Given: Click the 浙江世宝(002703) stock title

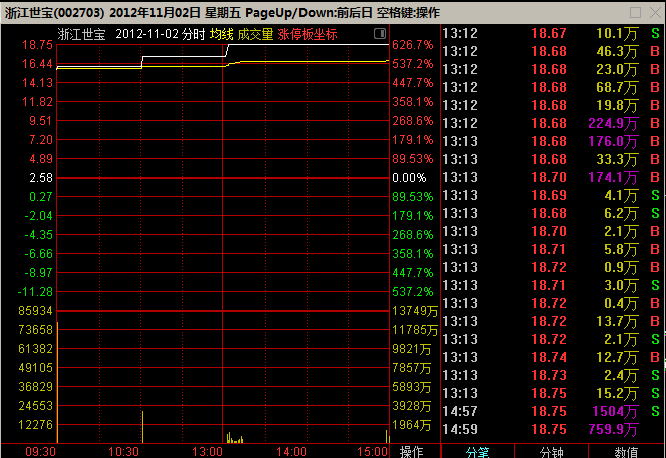Looking at the screenshot, I should [x=52, y=14].
